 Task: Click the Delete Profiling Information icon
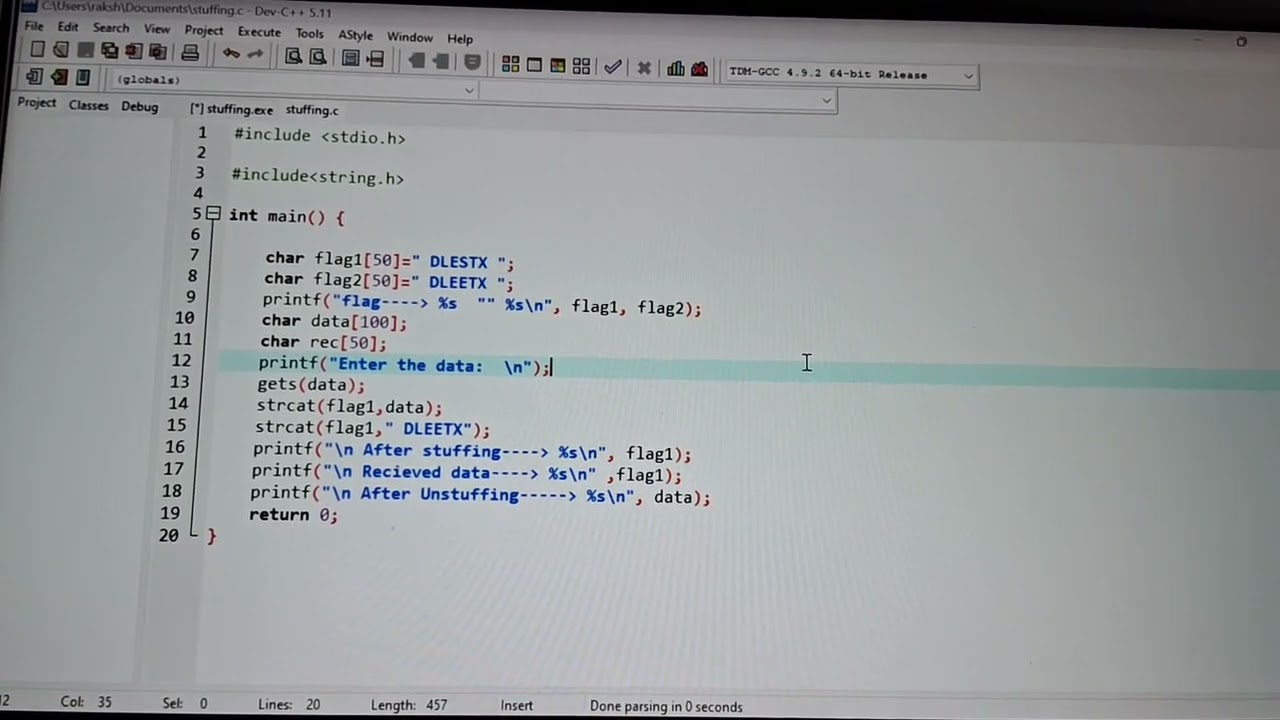pos(699,69)
